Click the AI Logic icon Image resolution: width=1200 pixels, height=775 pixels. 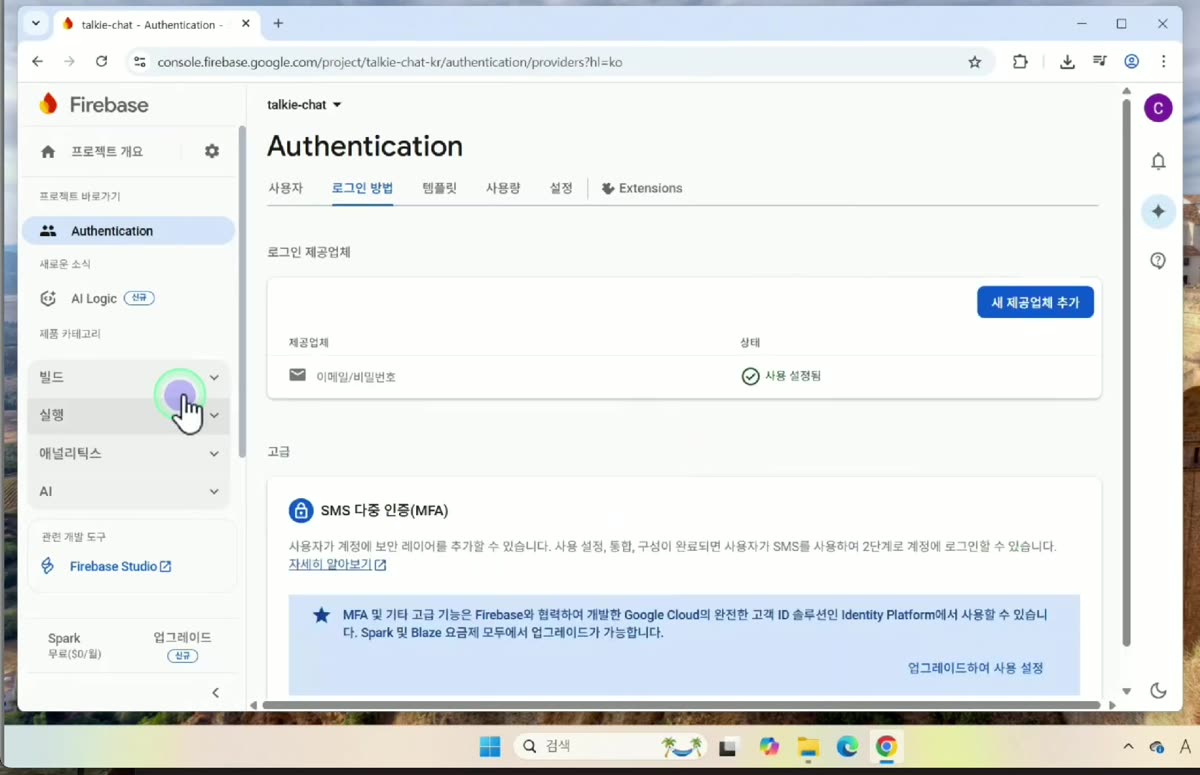click(48, 298)
